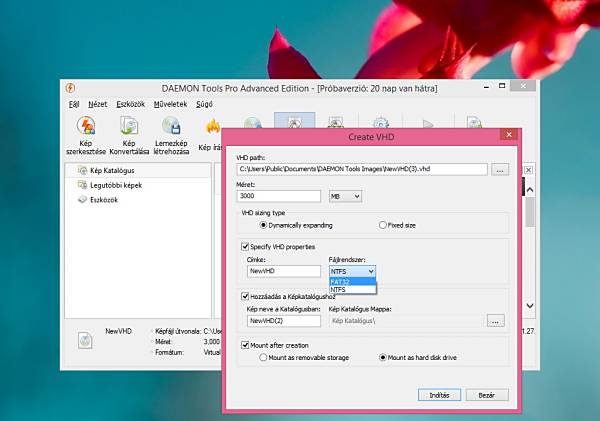Open the Súgó menu

(x=204, y=104)
